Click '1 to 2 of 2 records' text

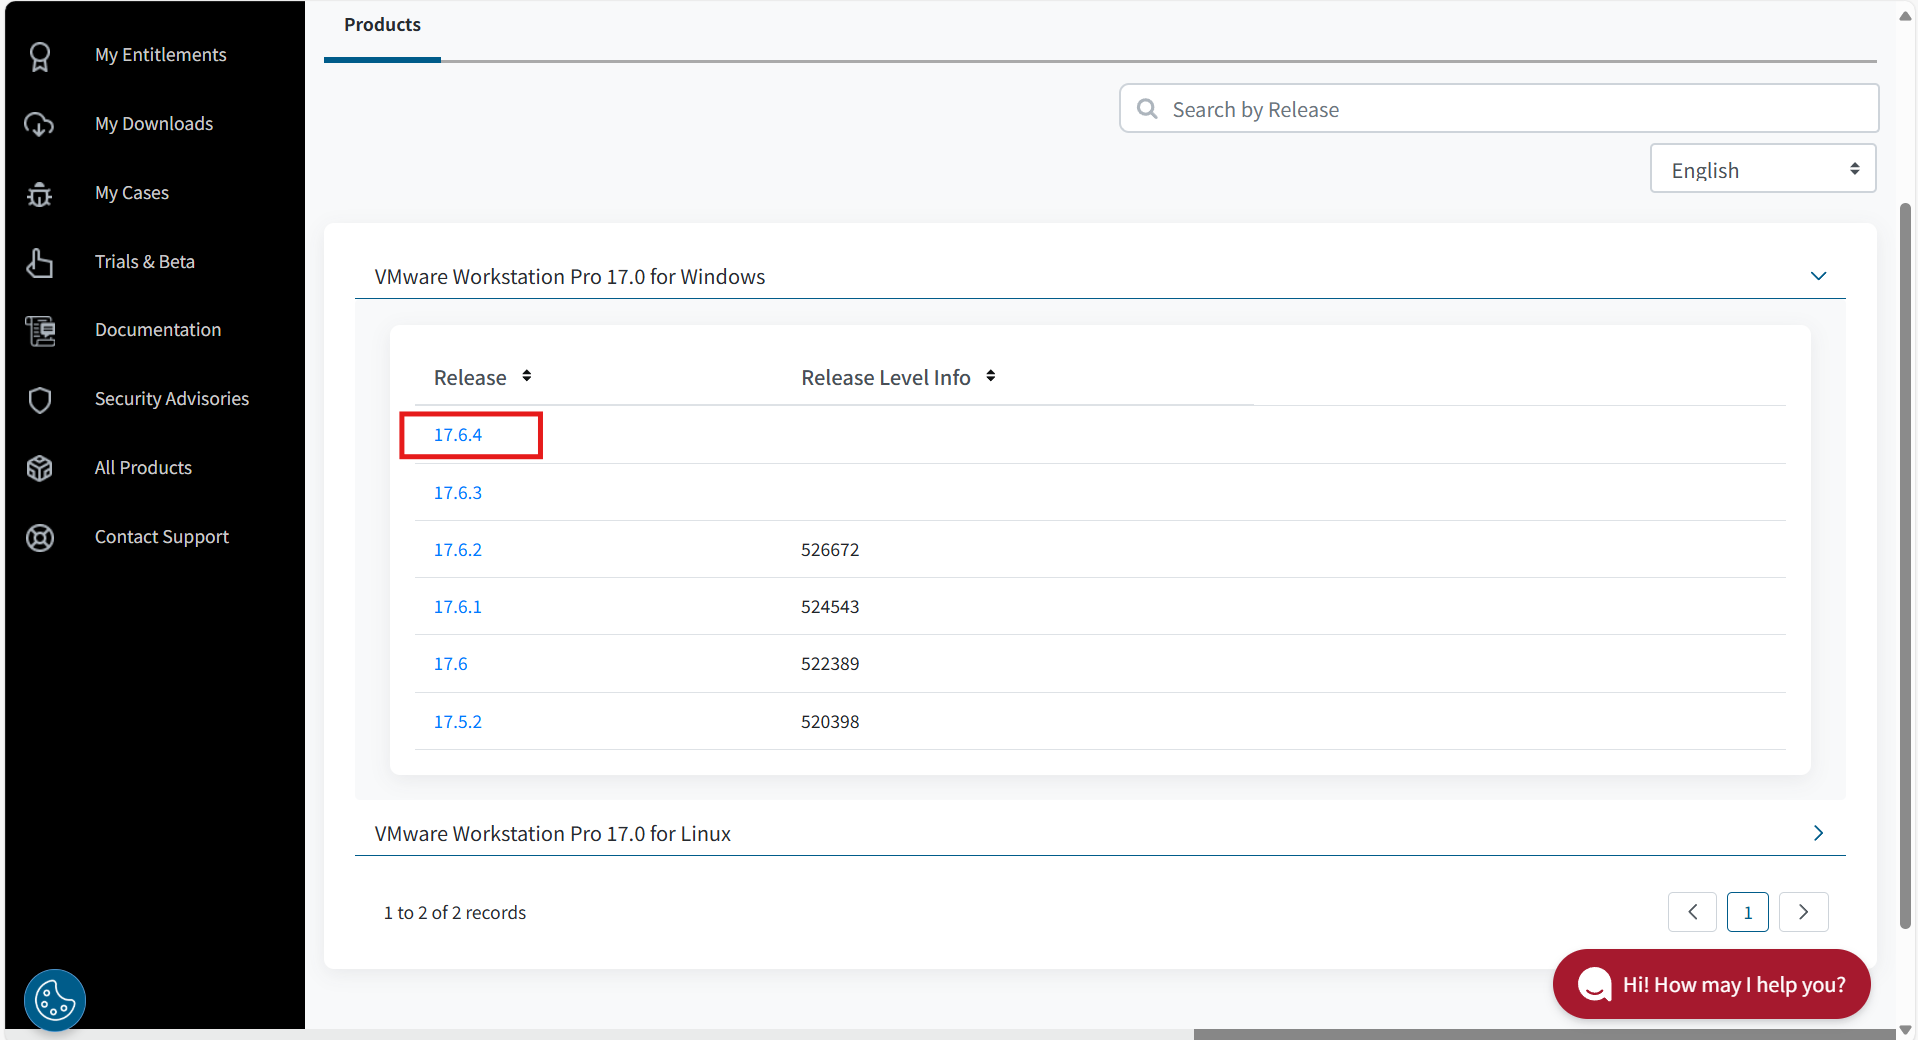pyautogui.click(x=455, y=913)
